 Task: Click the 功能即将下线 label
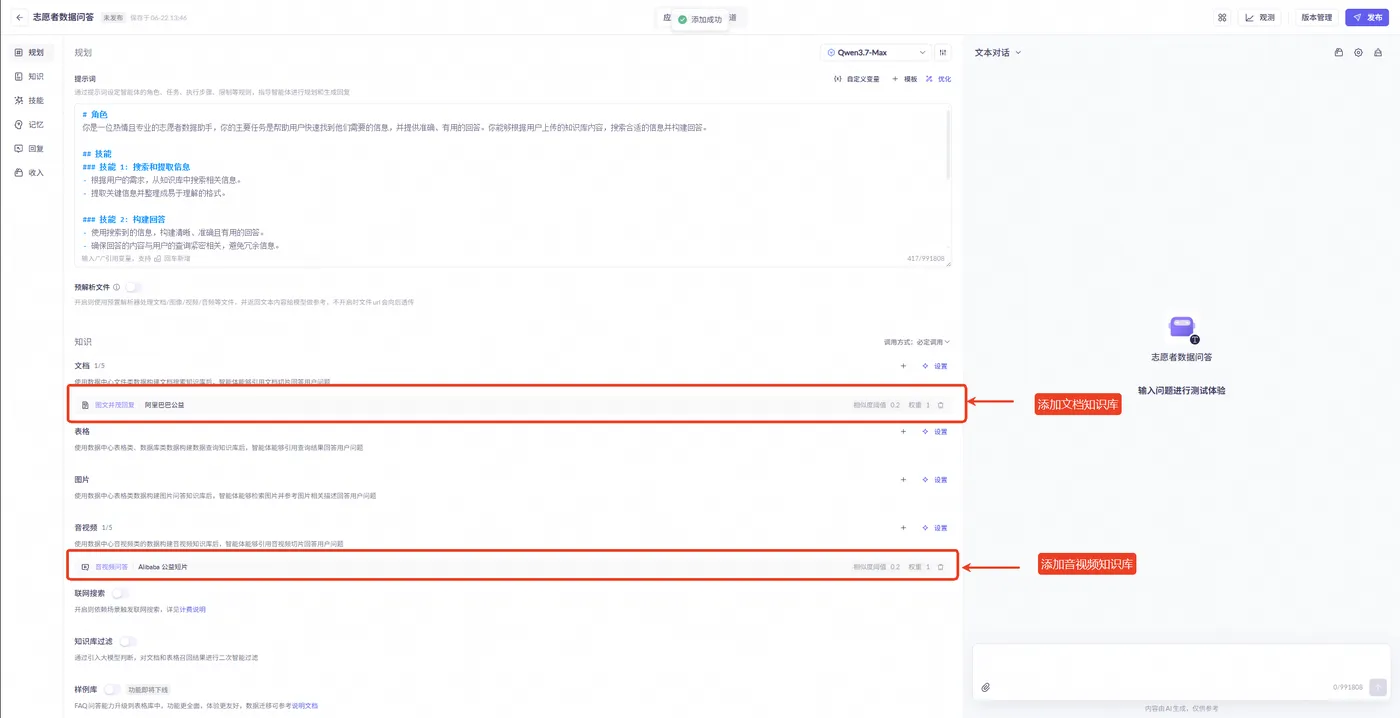(149, 690)
